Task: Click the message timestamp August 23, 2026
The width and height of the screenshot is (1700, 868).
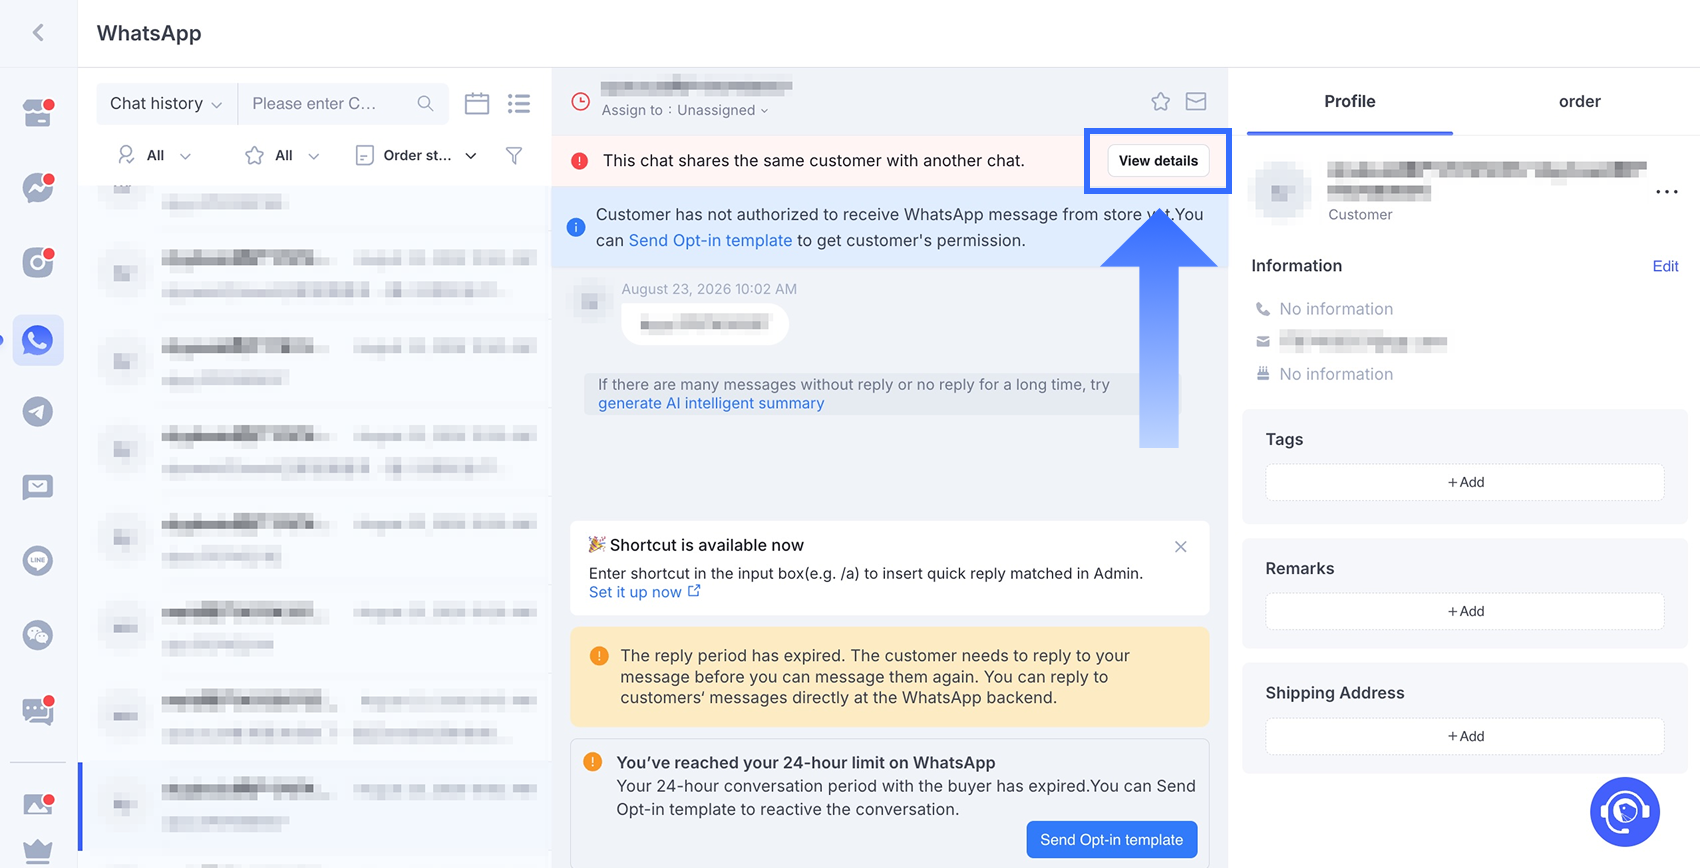Action: pyautogui.click(x=709, y=289)
